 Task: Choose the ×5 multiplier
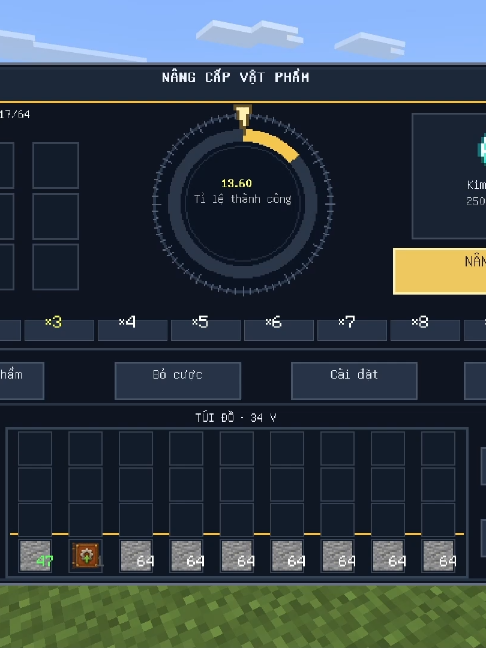click(206, 329)
